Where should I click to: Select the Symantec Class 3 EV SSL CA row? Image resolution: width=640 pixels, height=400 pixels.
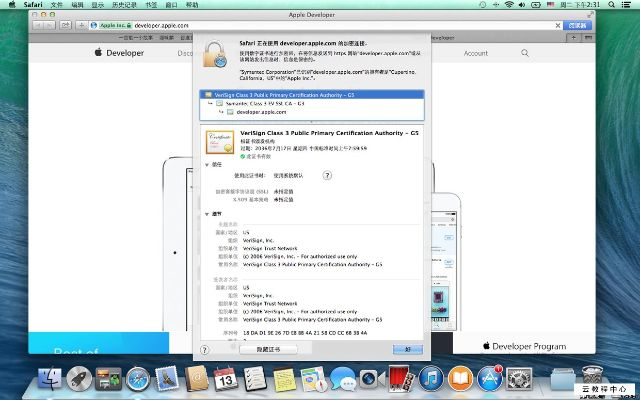(x=312, y=103)
